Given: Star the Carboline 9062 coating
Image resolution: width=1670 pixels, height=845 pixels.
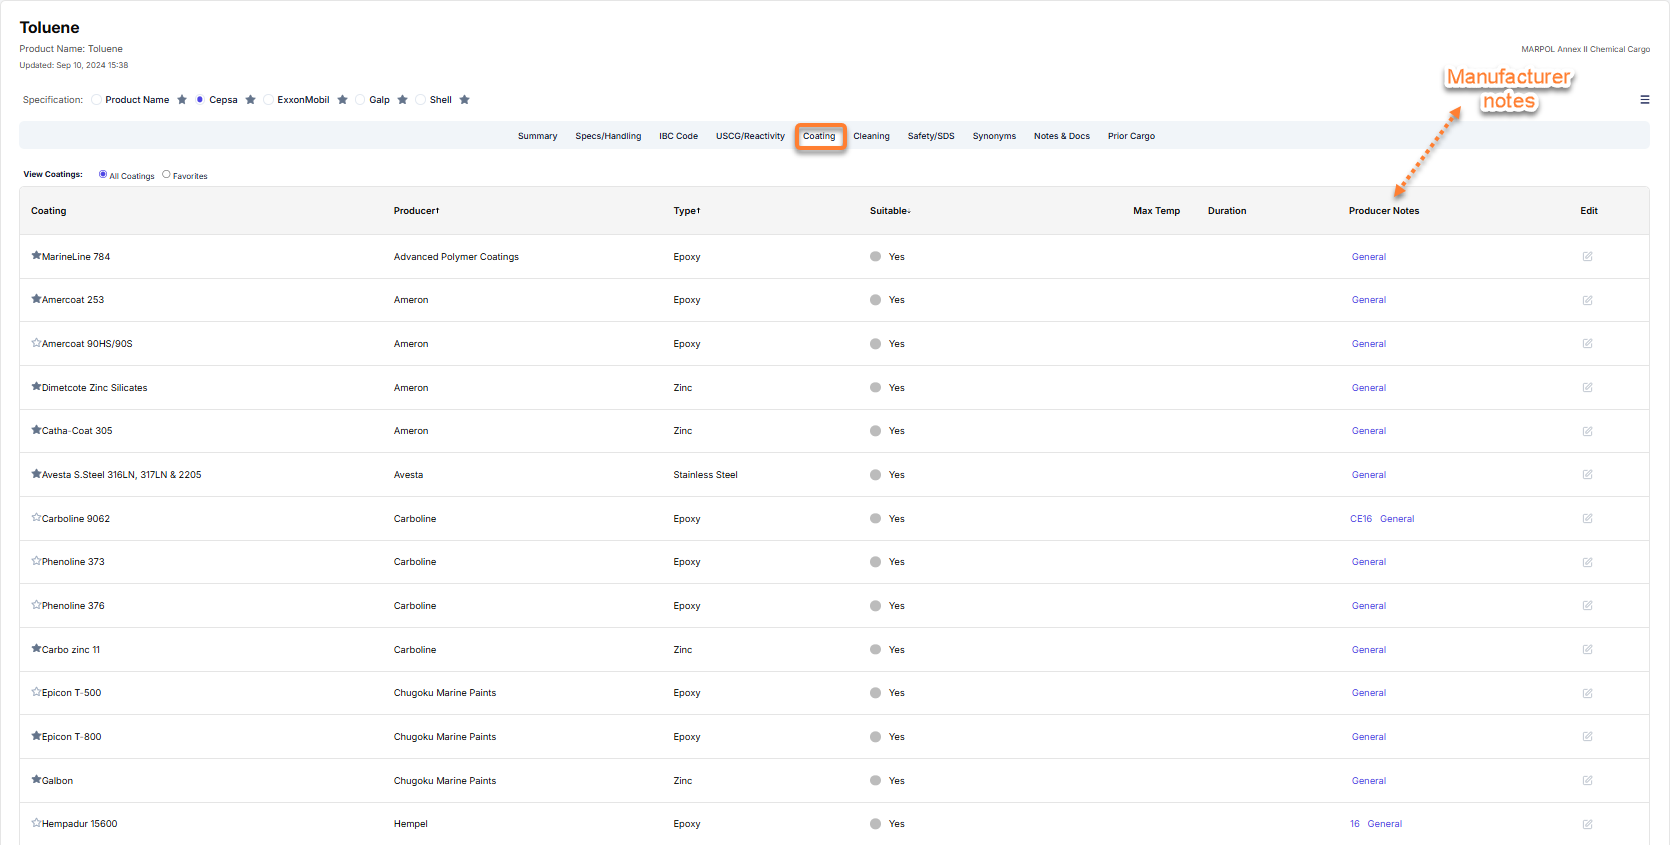Looking at the screenshot, I should [36, 518].
